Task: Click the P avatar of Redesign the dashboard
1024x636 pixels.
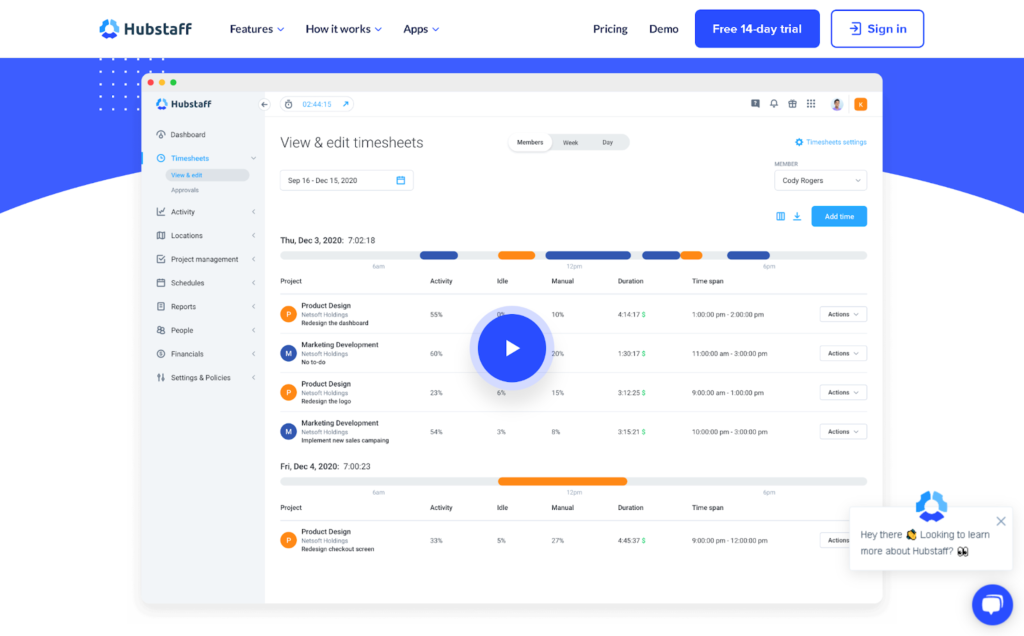Action: tap(289, 314)
